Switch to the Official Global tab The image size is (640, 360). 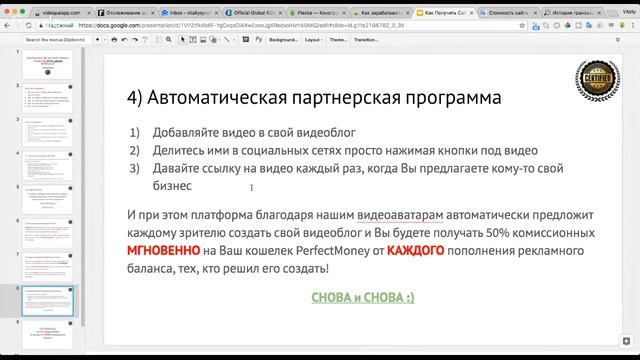pyautogui.click(x=253, y=13)
